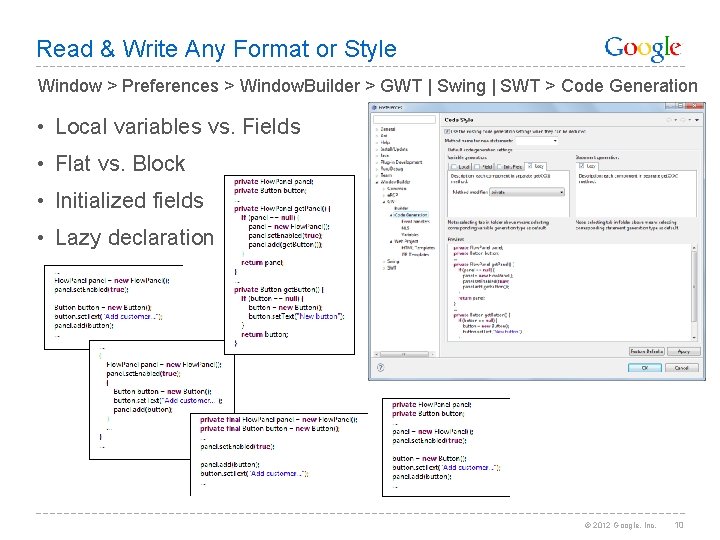Toggle the Lazy statement generation checkbox
720x540 pixels.
582,165
